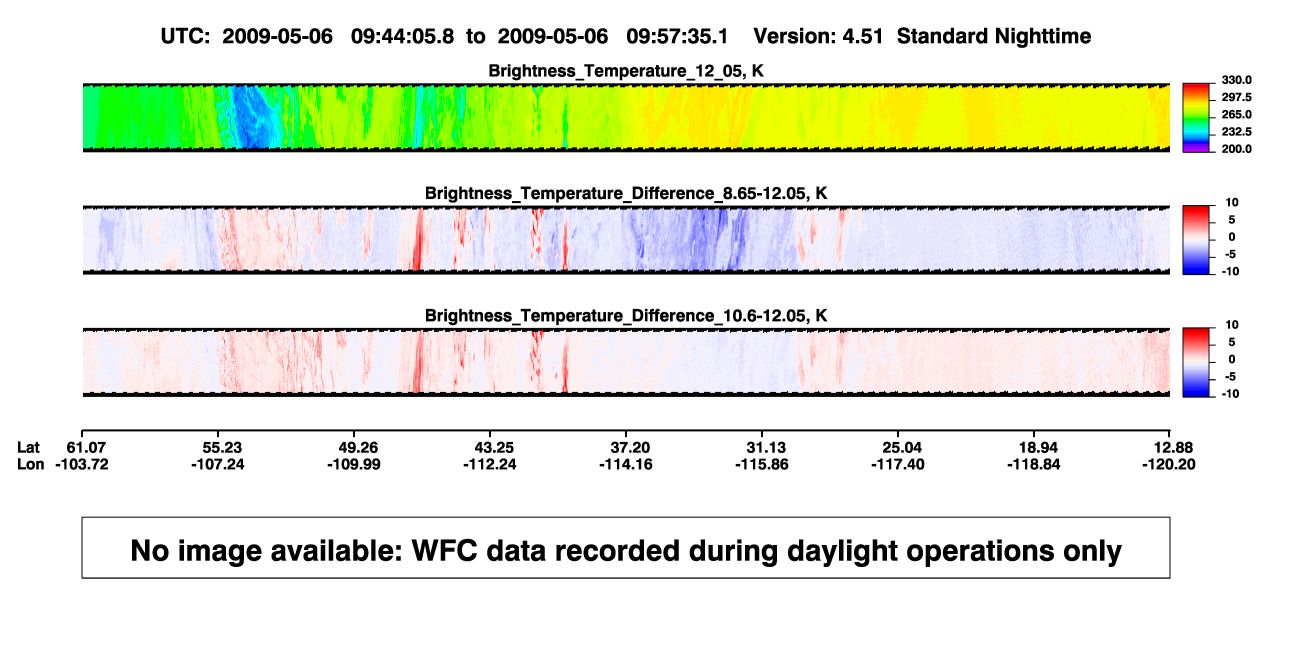Viewport: 1300px width, 667px height.
Task: Click the 330.0 colorbar scale value
Action: click(1237, 80)
